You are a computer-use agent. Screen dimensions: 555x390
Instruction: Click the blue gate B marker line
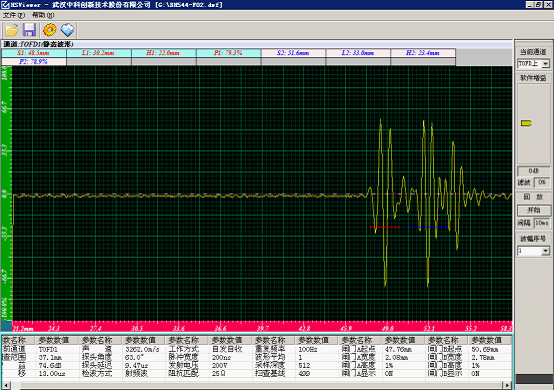point(428,227)
